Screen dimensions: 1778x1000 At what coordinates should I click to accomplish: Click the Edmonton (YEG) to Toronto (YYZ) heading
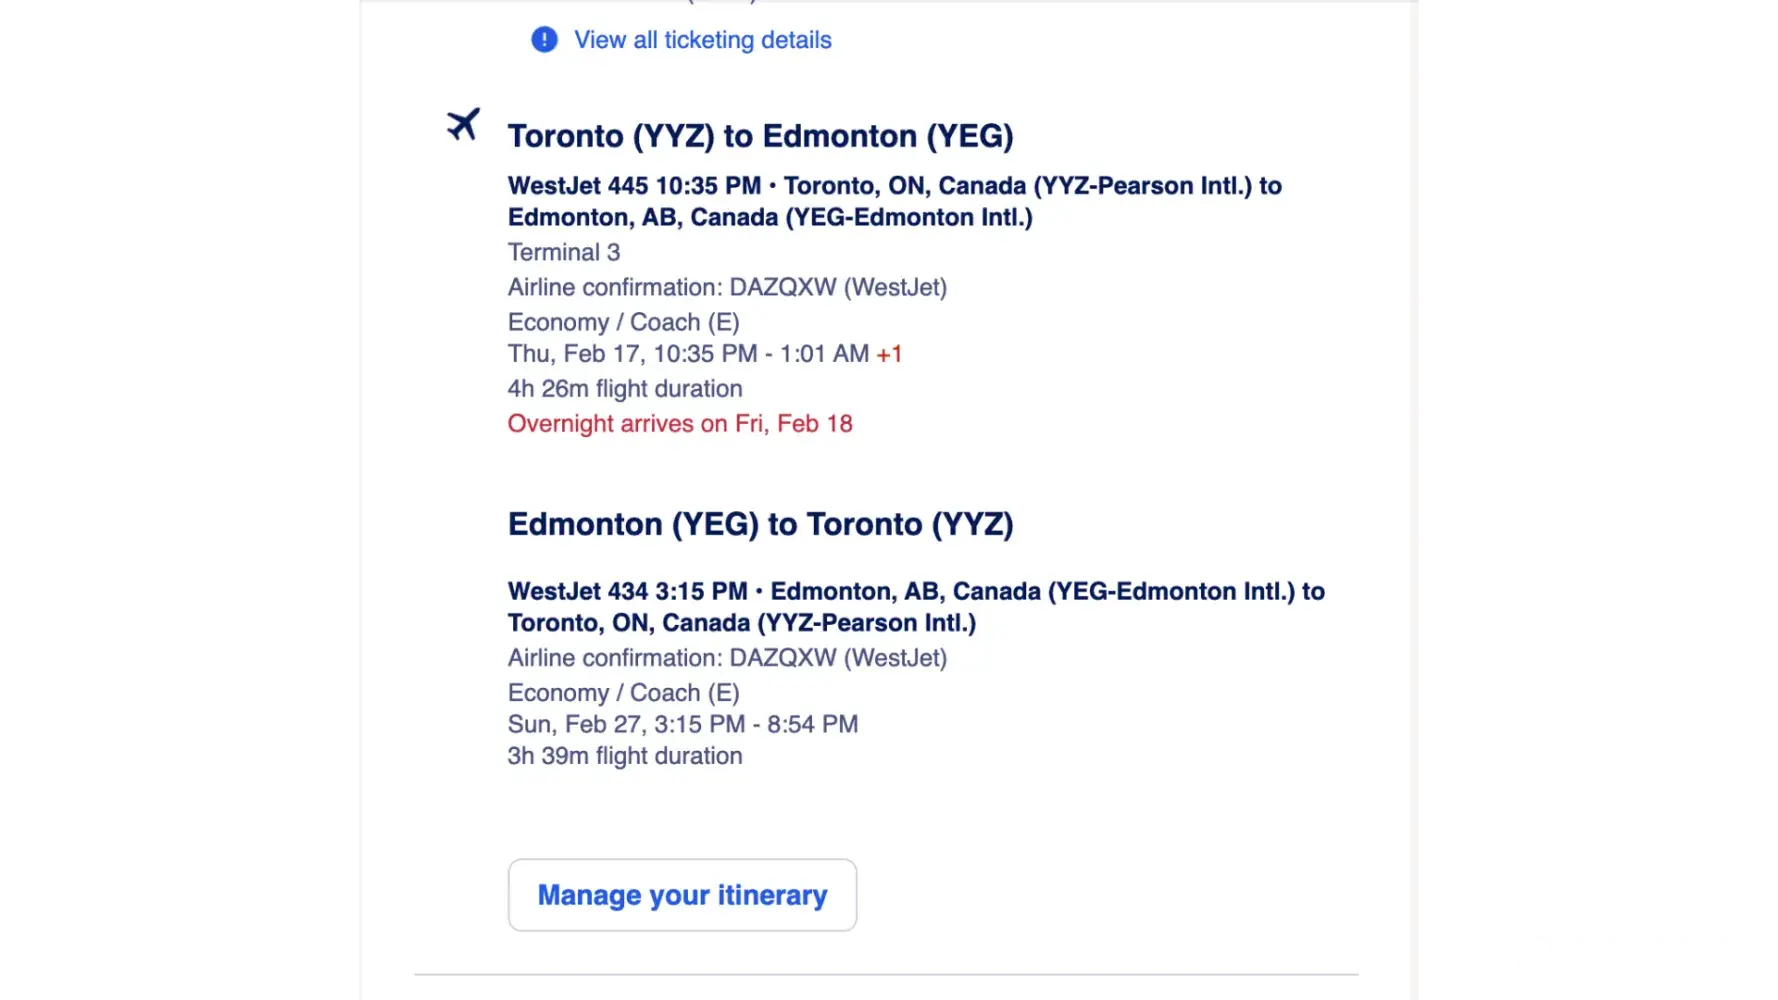(760, 524)
